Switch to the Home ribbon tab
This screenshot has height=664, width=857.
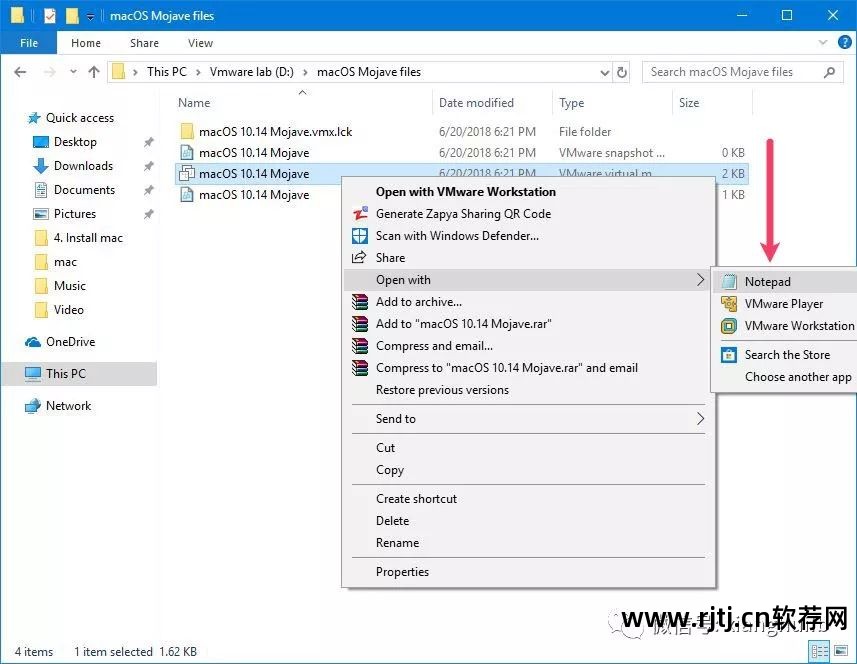point(86,43)
